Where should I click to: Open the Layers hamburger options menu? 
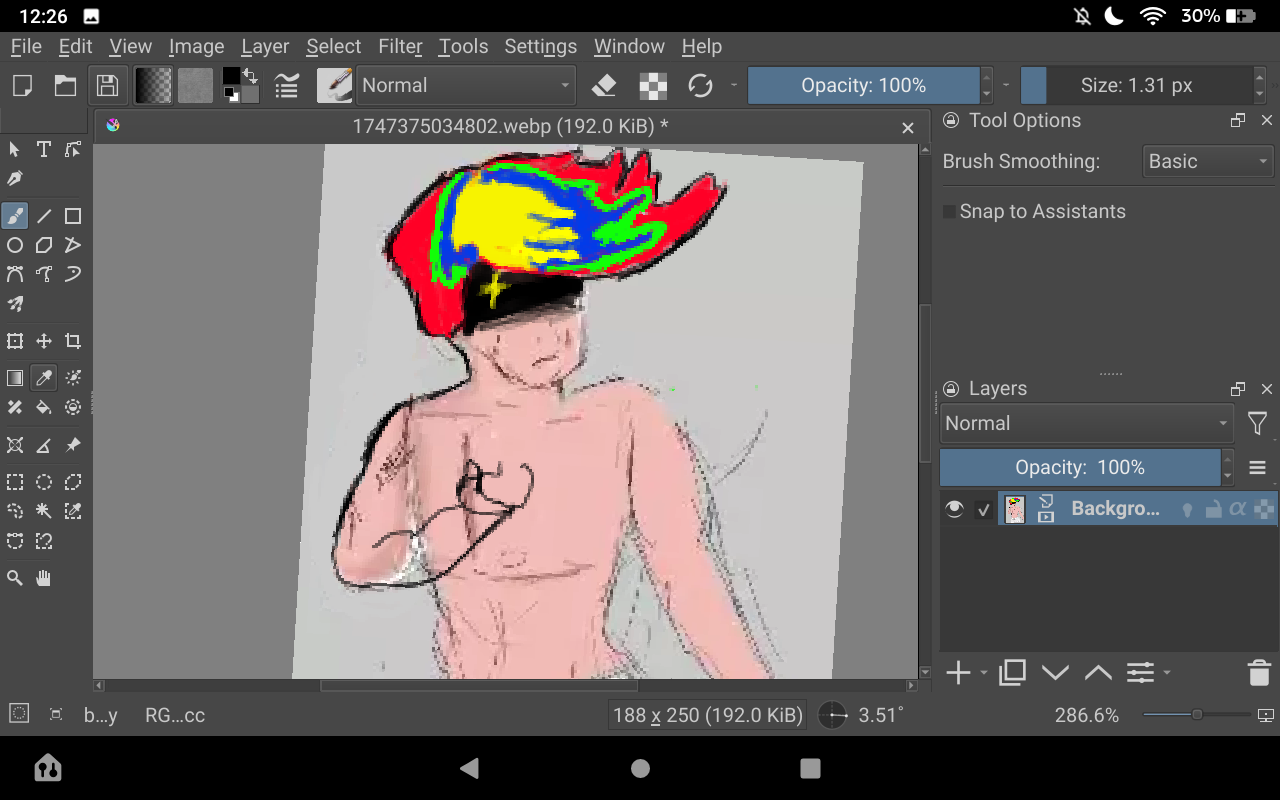pos(1258,468)
